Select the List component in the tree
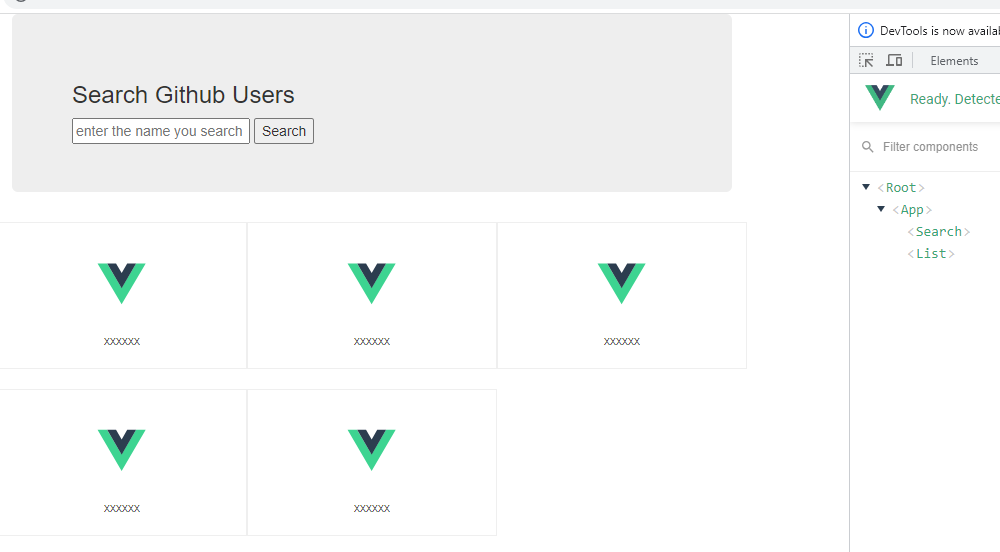 pyautogui.click(x=931, y=254)
